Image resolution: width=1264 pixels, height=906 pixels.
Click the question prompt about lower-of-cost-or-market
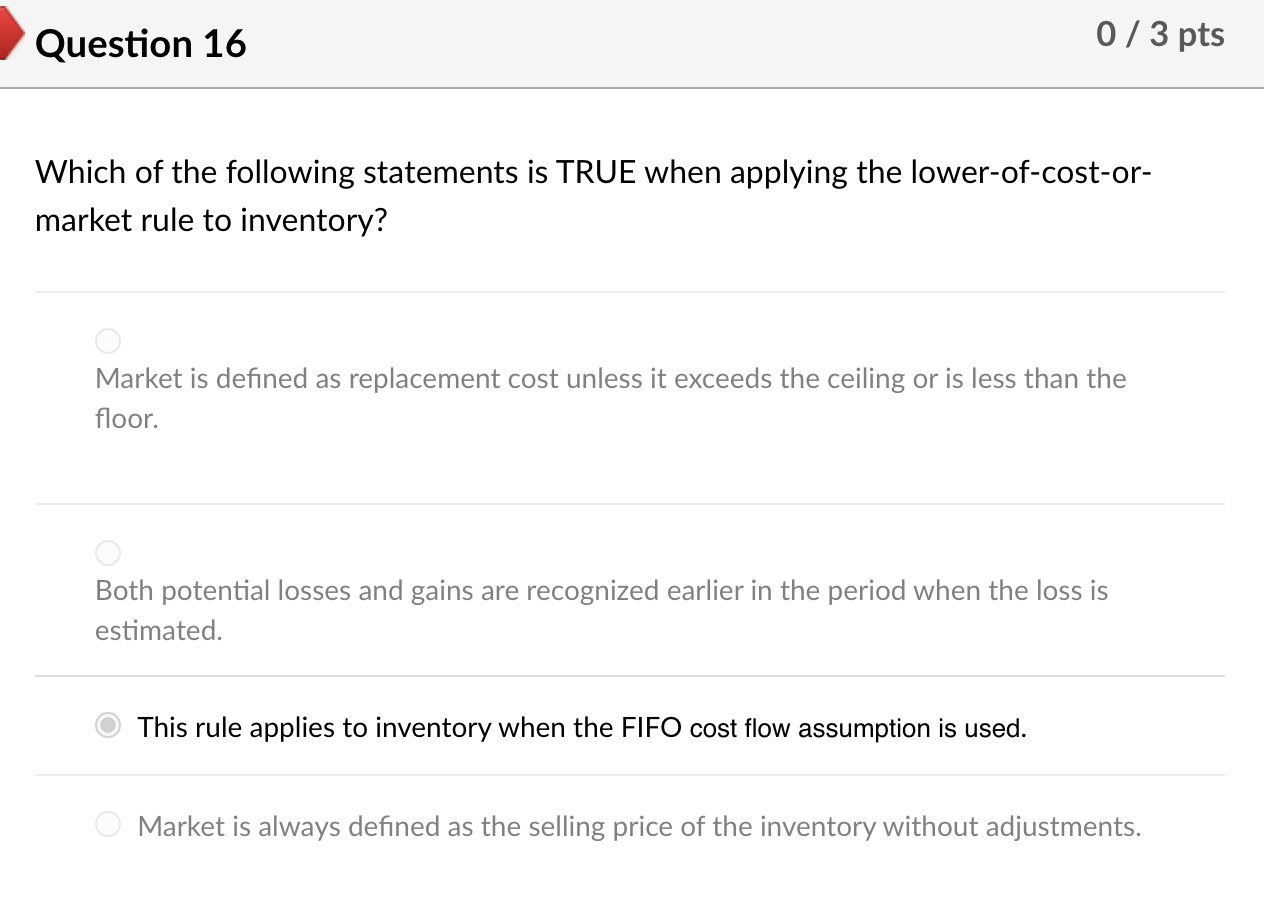pyautogui.click(x=593, y=196)
